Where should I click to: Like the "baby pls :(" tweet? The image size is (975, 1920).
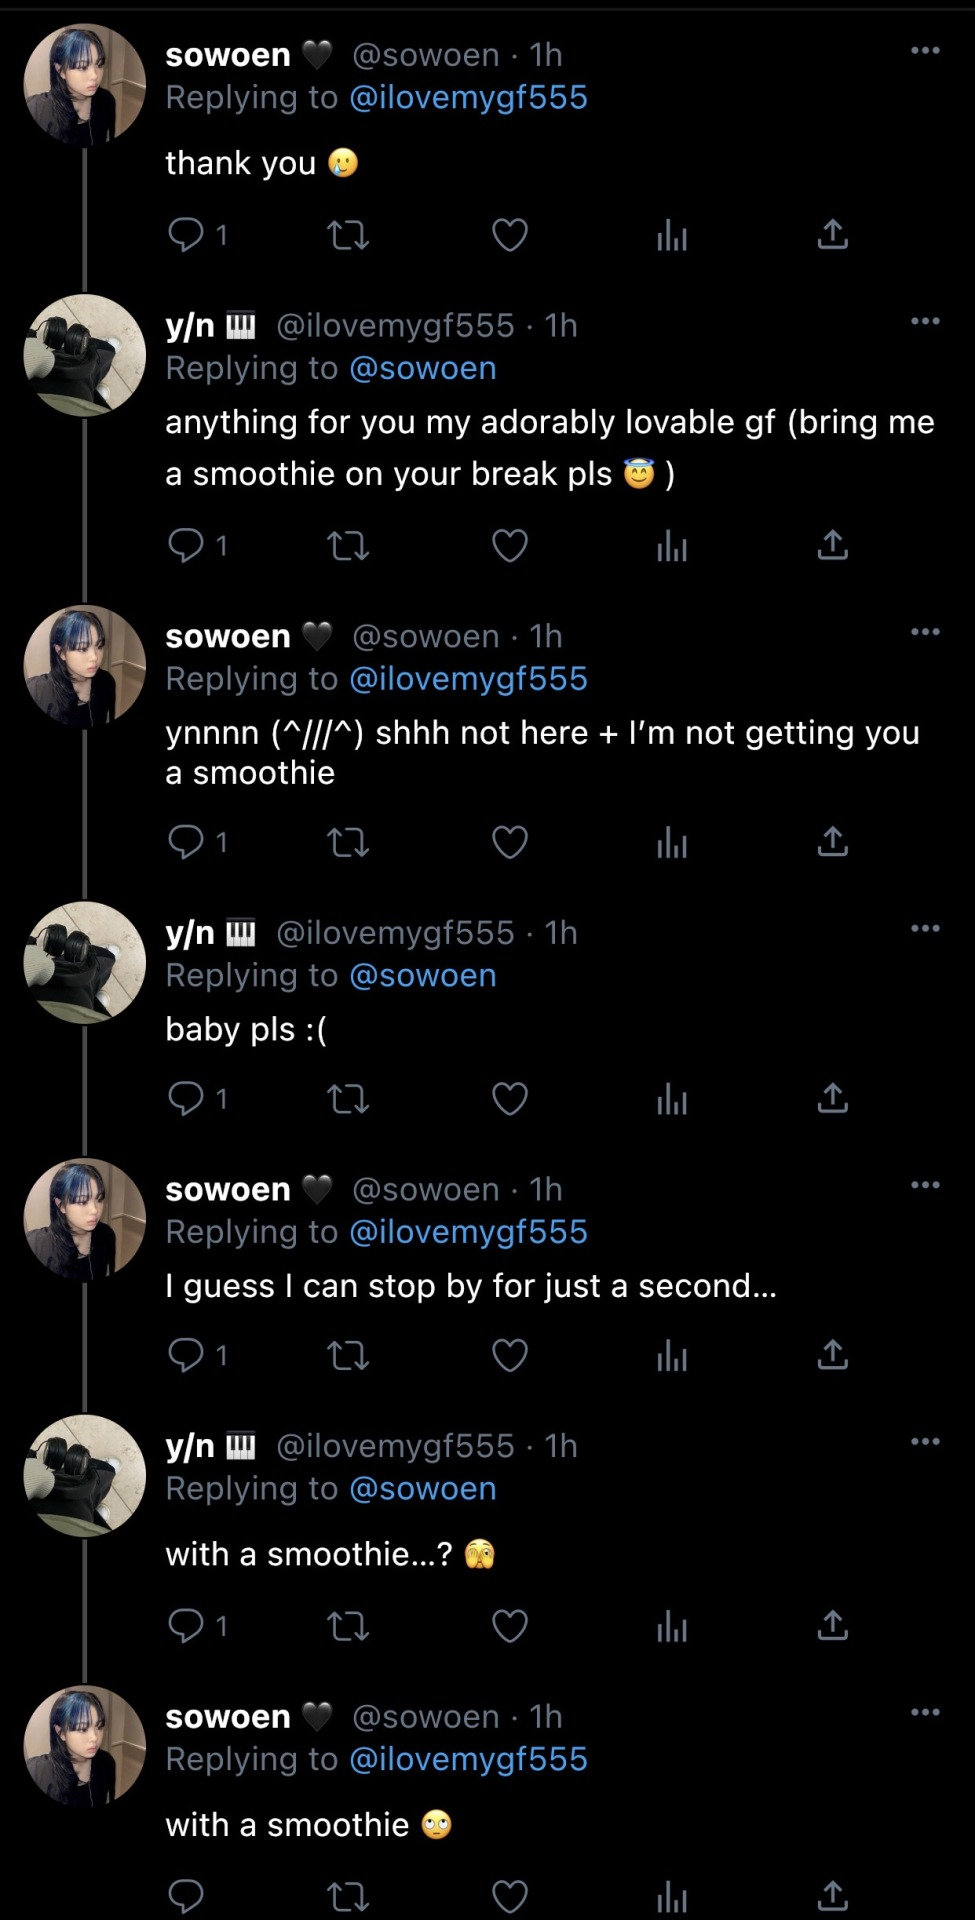(x=509, y=1099)
